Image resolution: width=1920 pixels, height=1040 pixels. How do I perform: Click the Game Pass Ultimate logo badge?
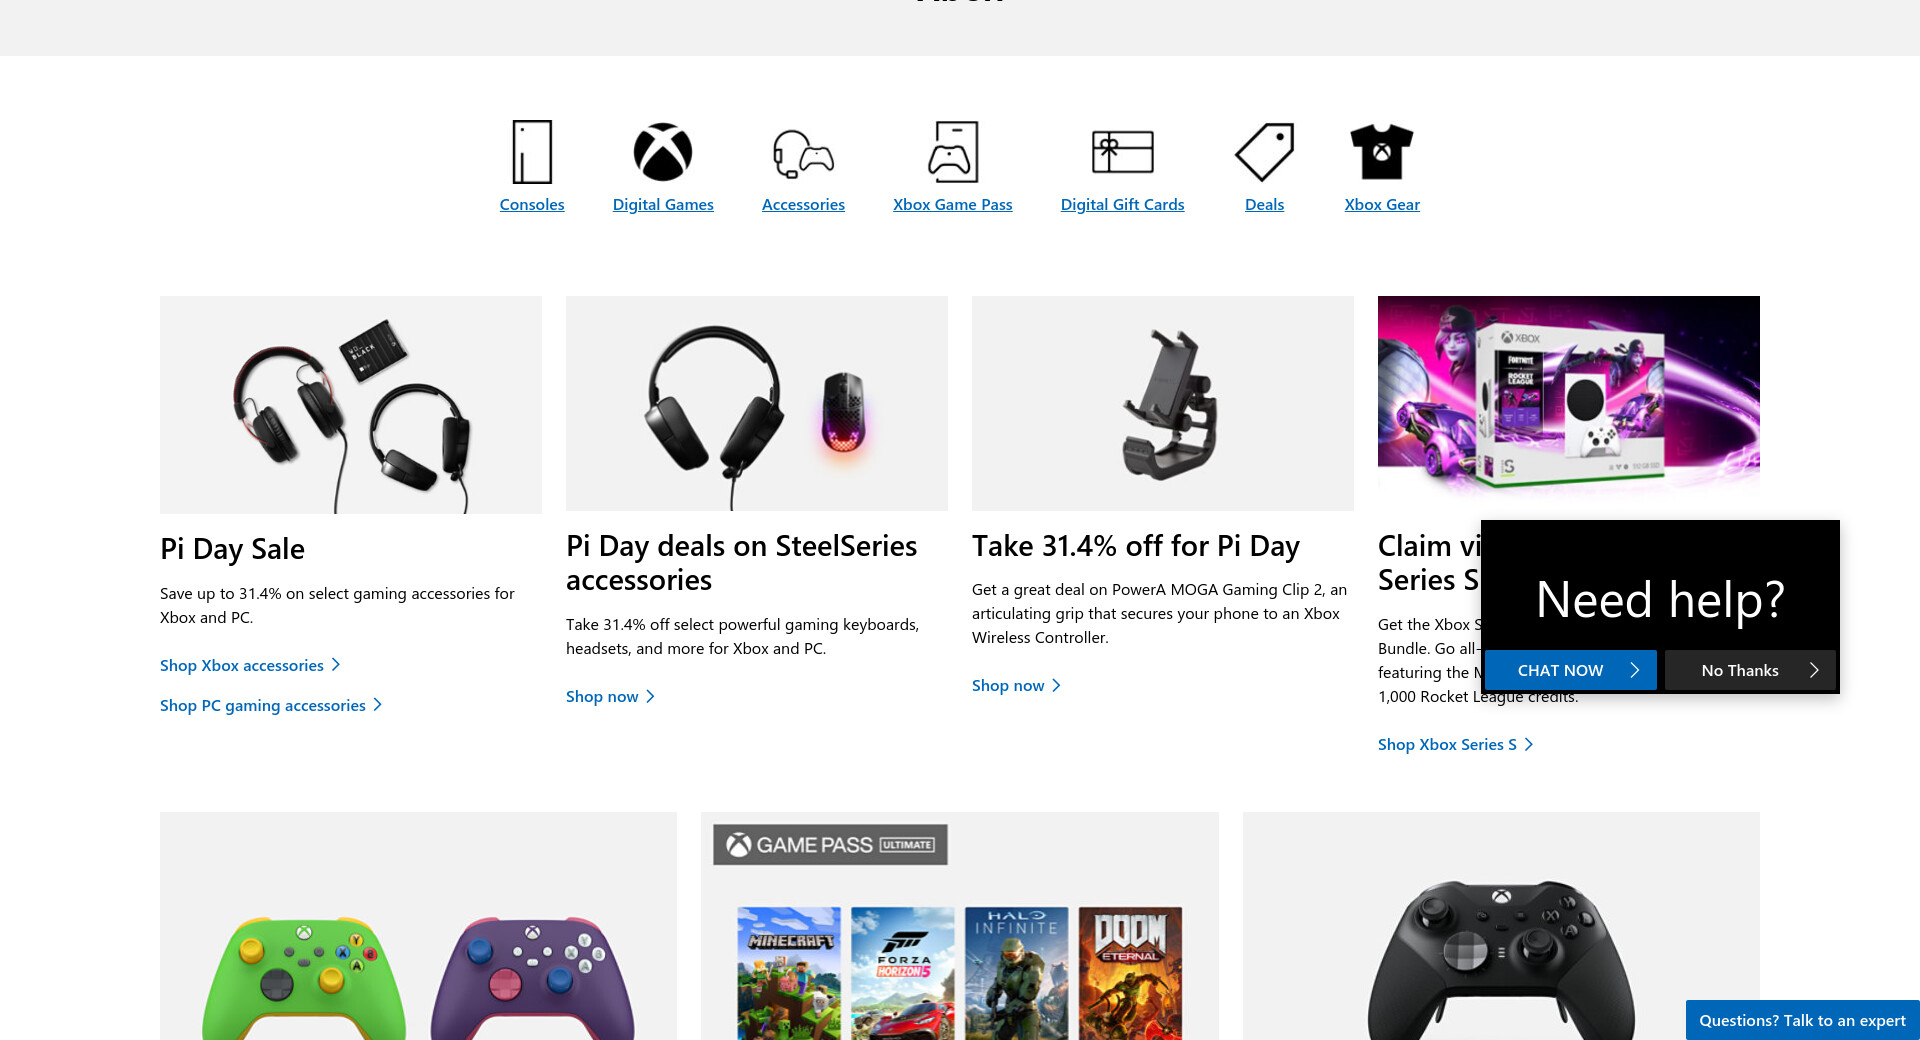pos(830,845)
